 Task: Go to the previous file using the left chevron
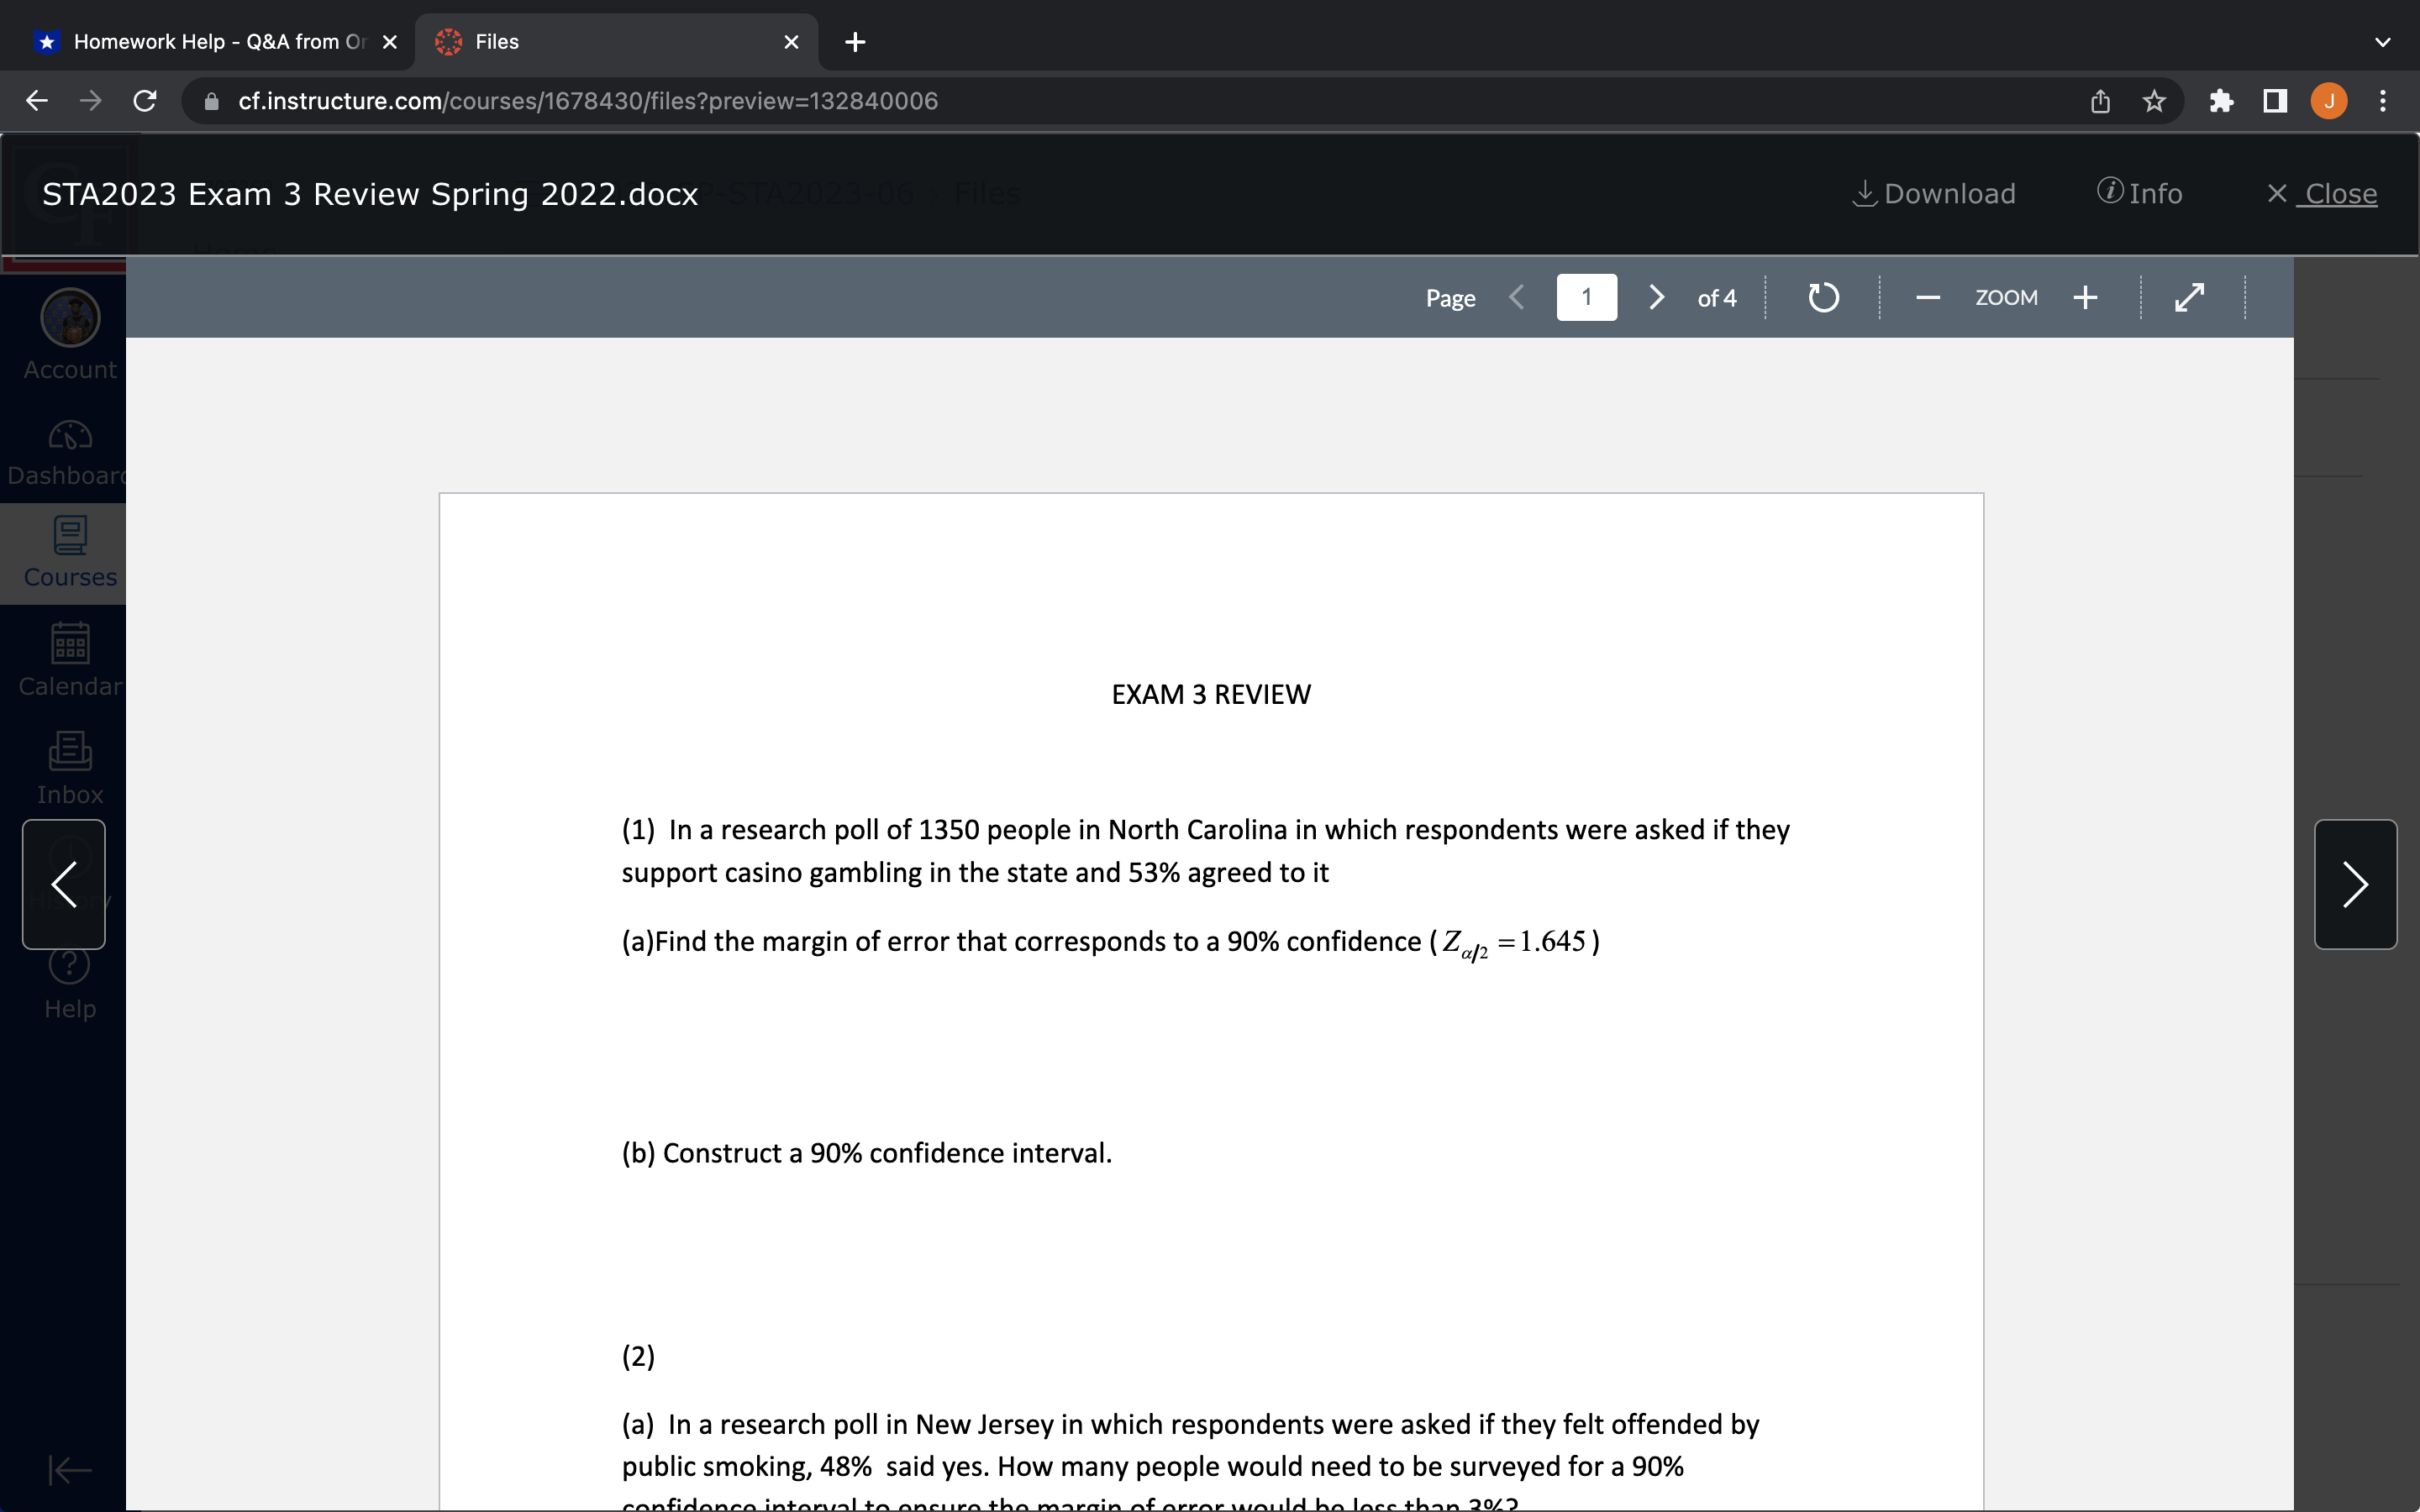(x=62, y=884)
